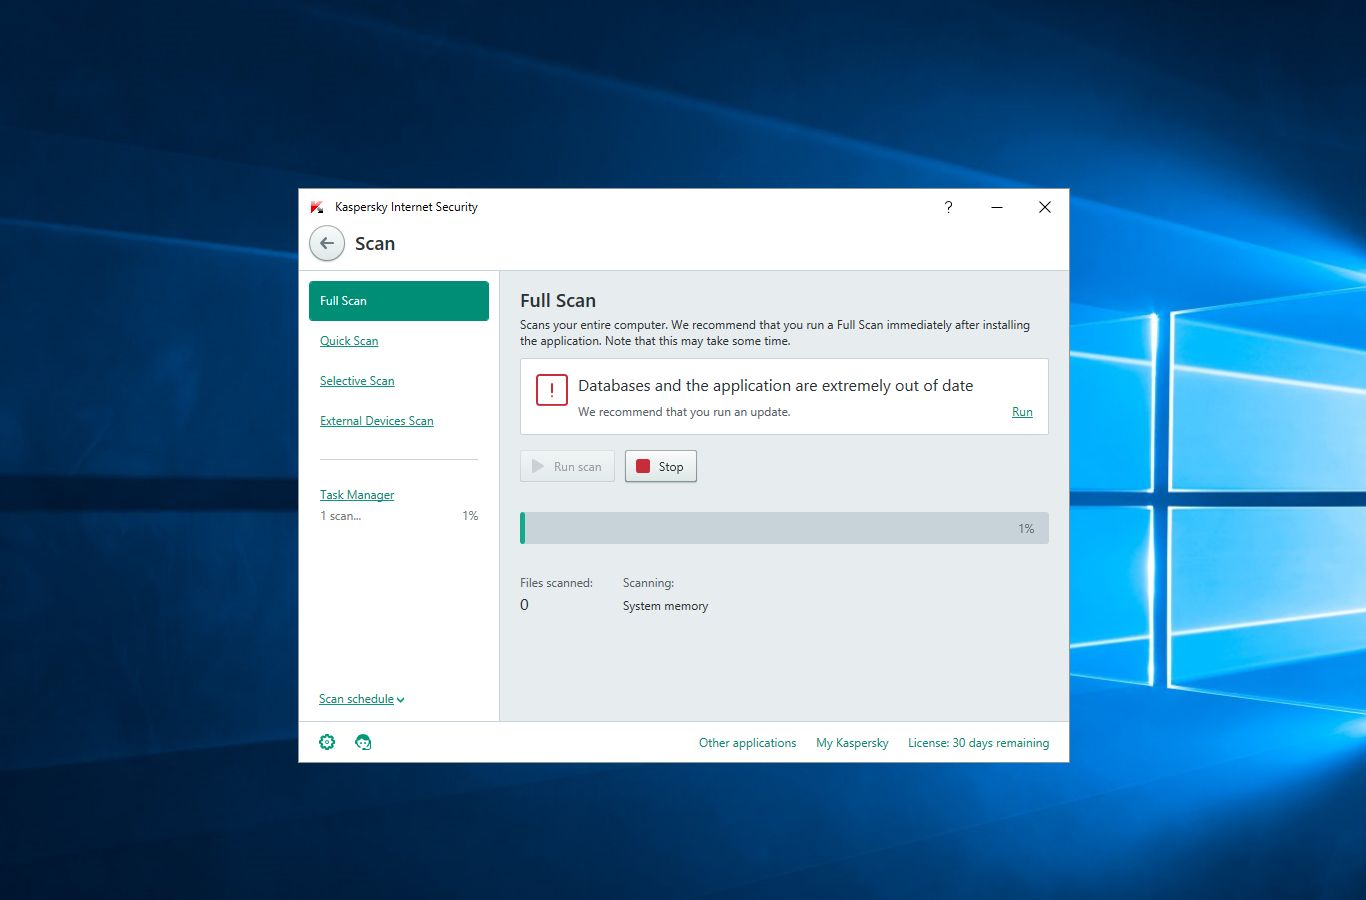
Task: Click the 'Databases and the application are extremely out of date' message
Action: point(775,386)
